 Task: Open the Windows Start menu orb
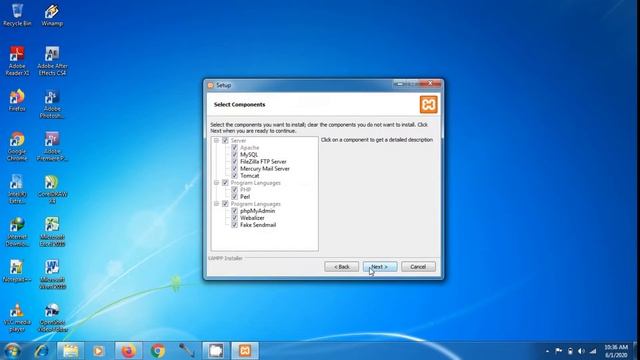12,351
